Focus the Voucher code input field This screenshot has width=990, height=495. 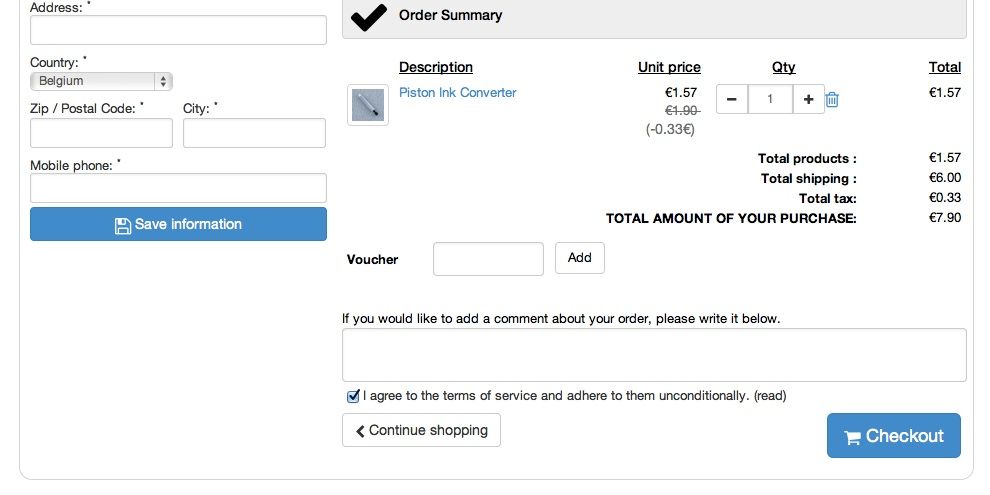pyautogui.click(x=488, y=259)
